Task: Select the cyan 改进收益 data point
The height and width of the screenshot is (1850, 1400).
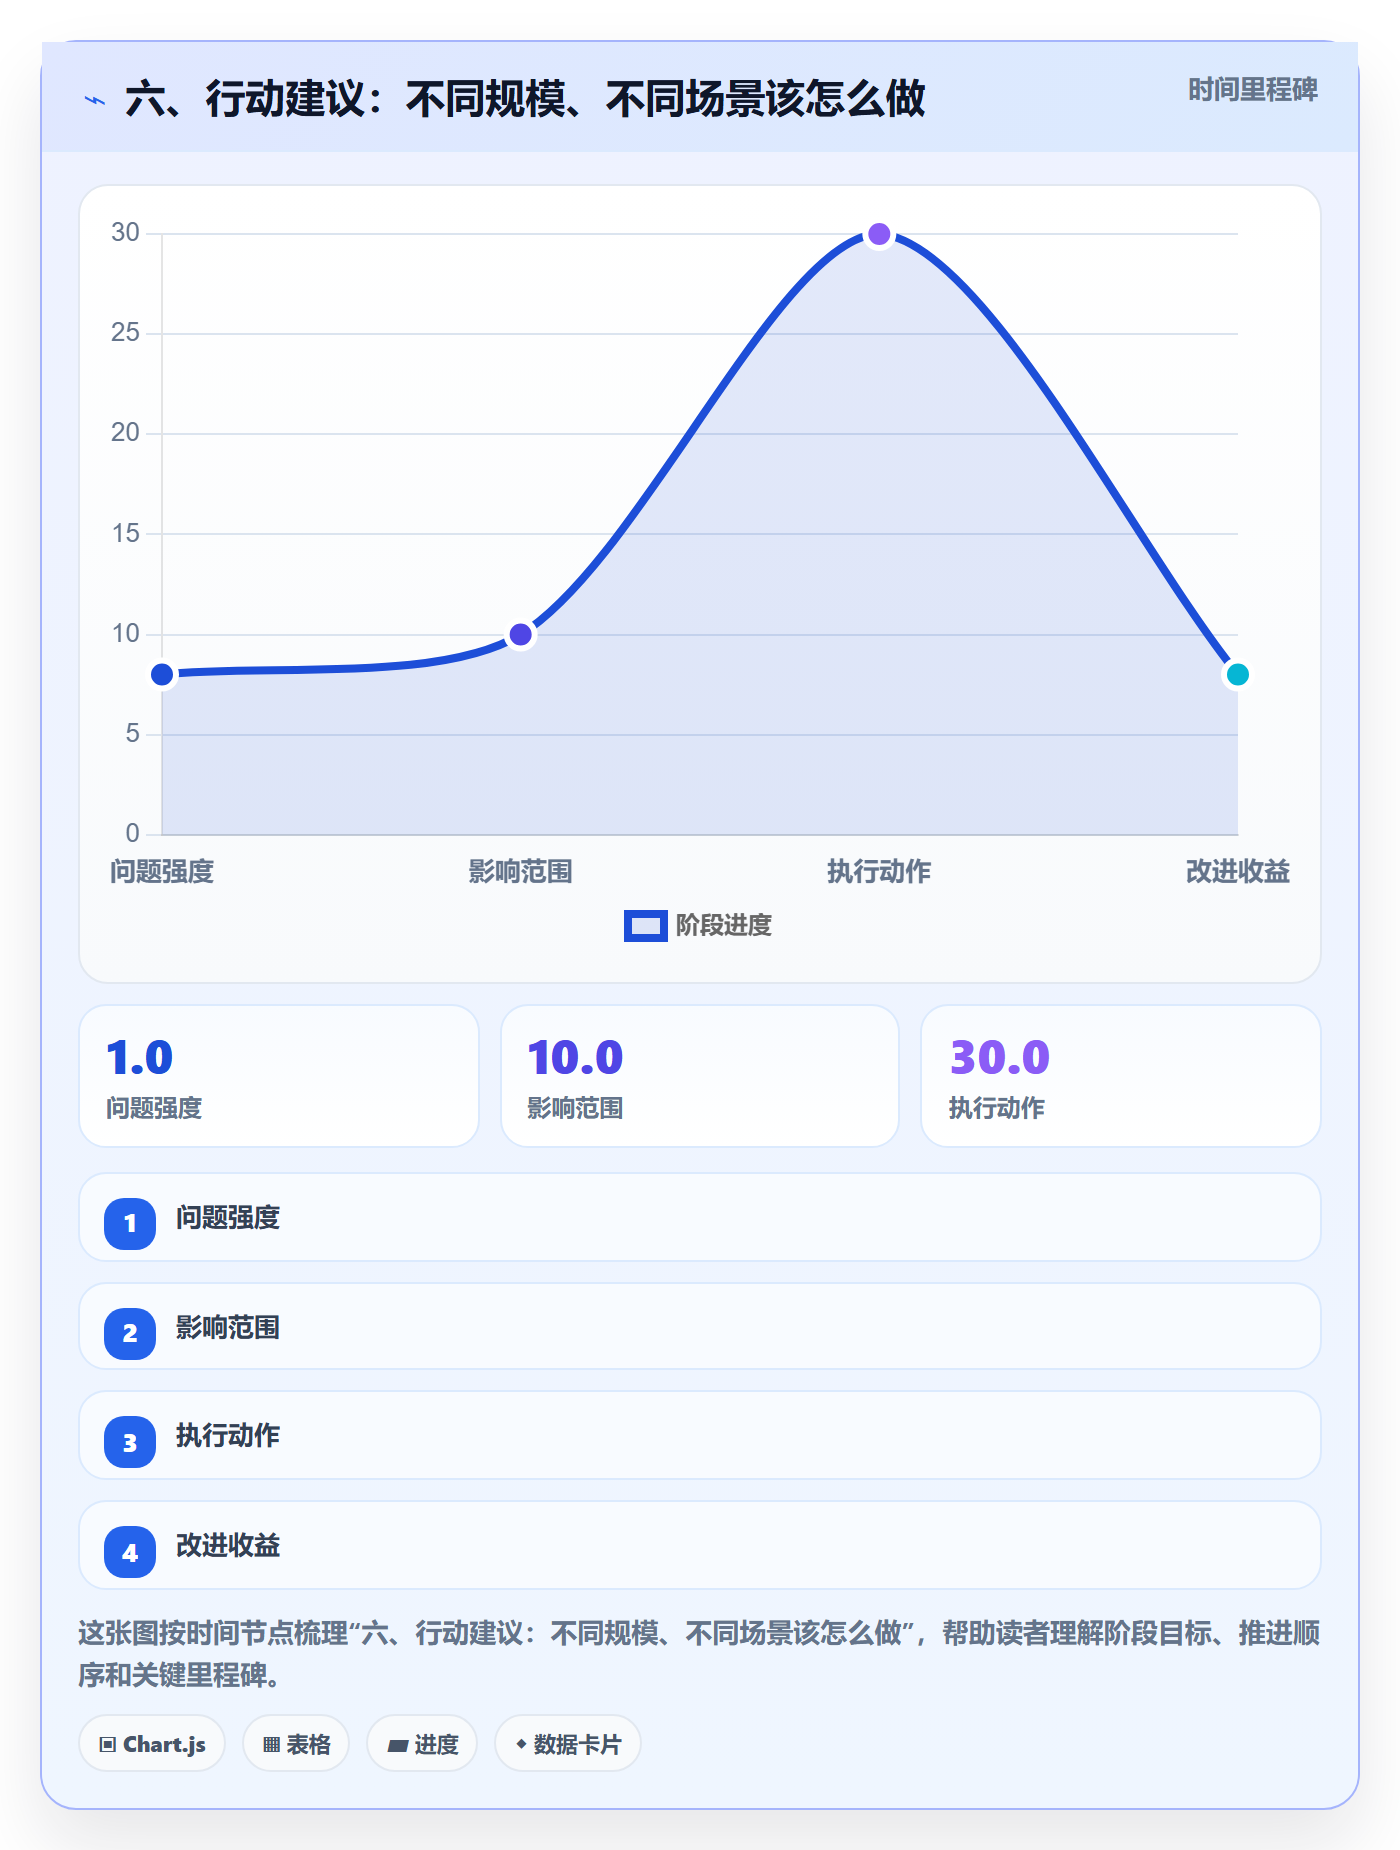Action: point(1237,675)
